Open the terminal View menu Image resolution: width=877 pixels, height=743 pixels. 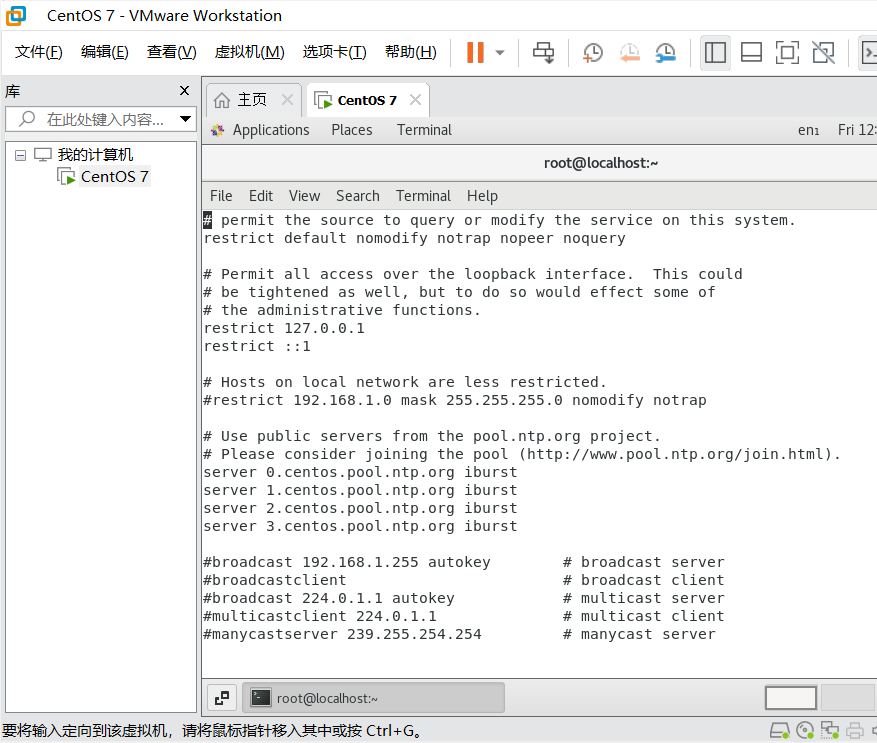coord(304,196)
